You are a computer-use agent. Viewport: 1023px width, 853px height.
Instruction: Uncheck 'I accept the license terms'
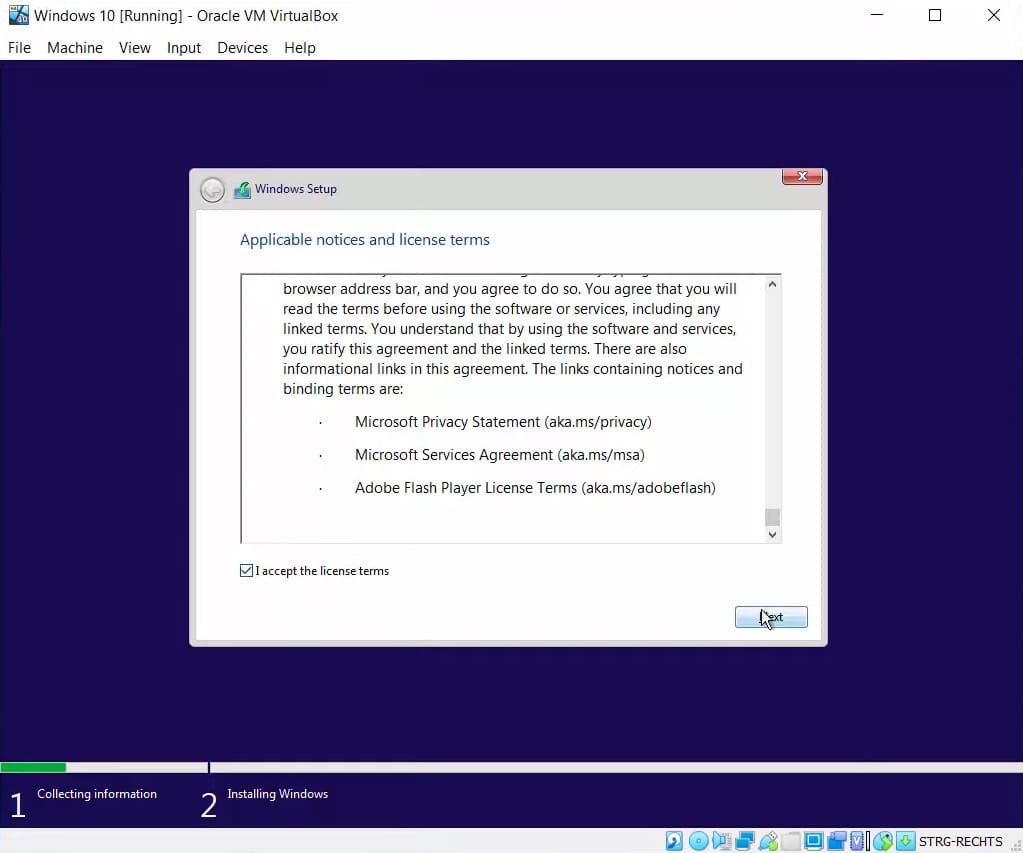tap(247, 571)
